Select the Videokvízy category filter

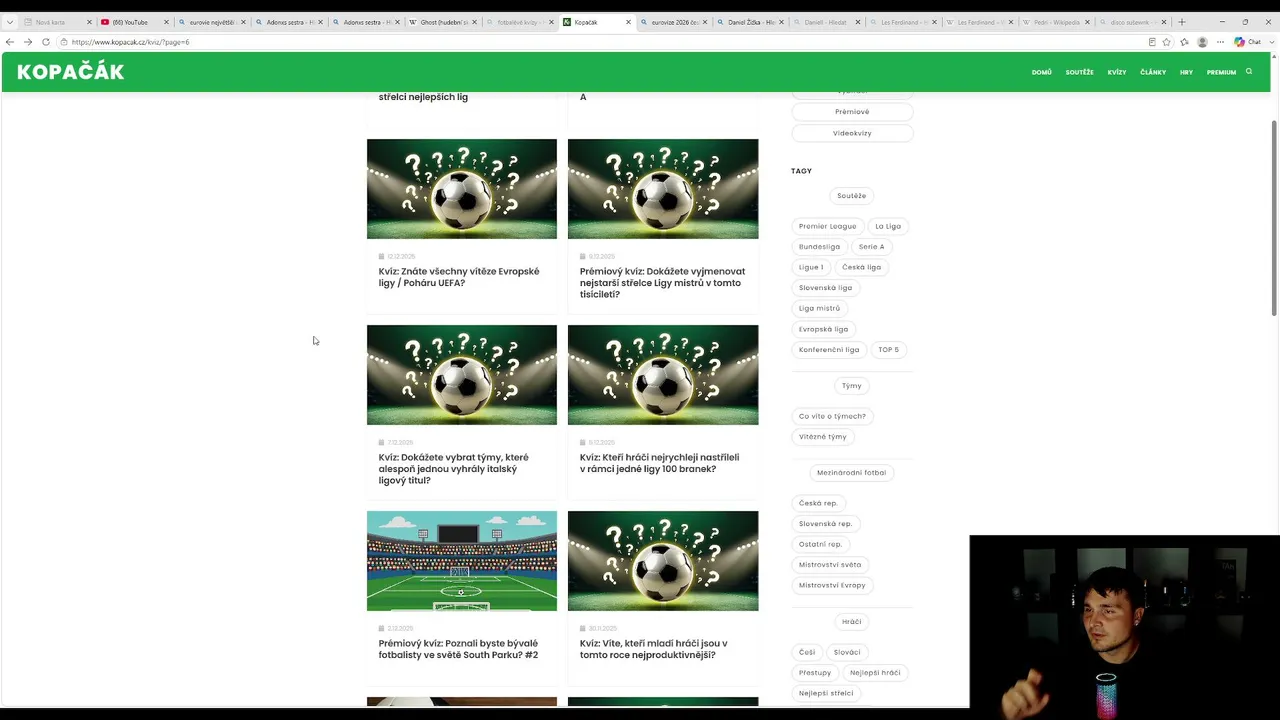coord(852,133)
